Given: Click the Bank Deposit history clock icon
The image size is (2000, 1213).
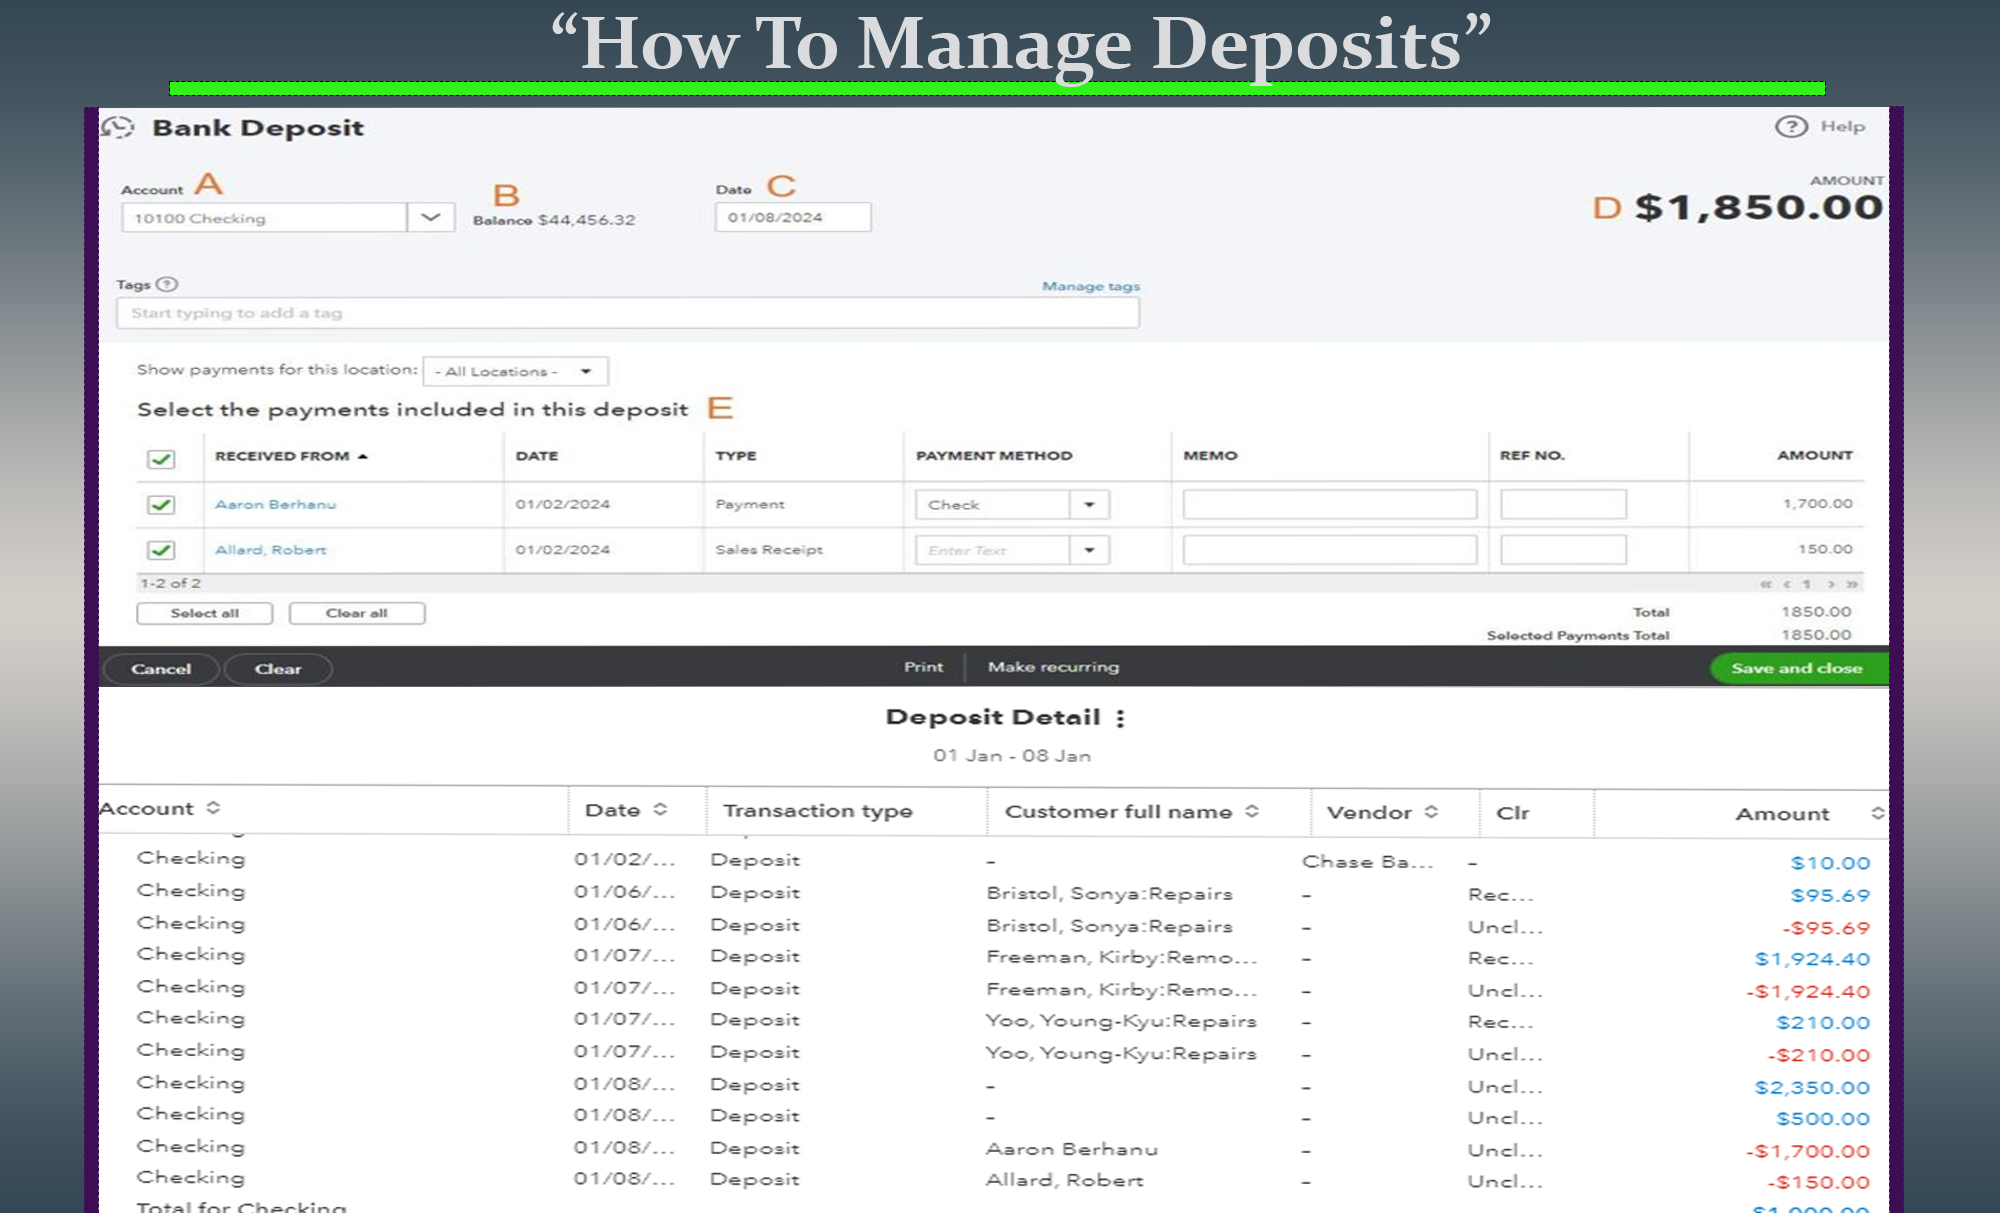Looking at the screenshot, I should click(x=118, y=127).
